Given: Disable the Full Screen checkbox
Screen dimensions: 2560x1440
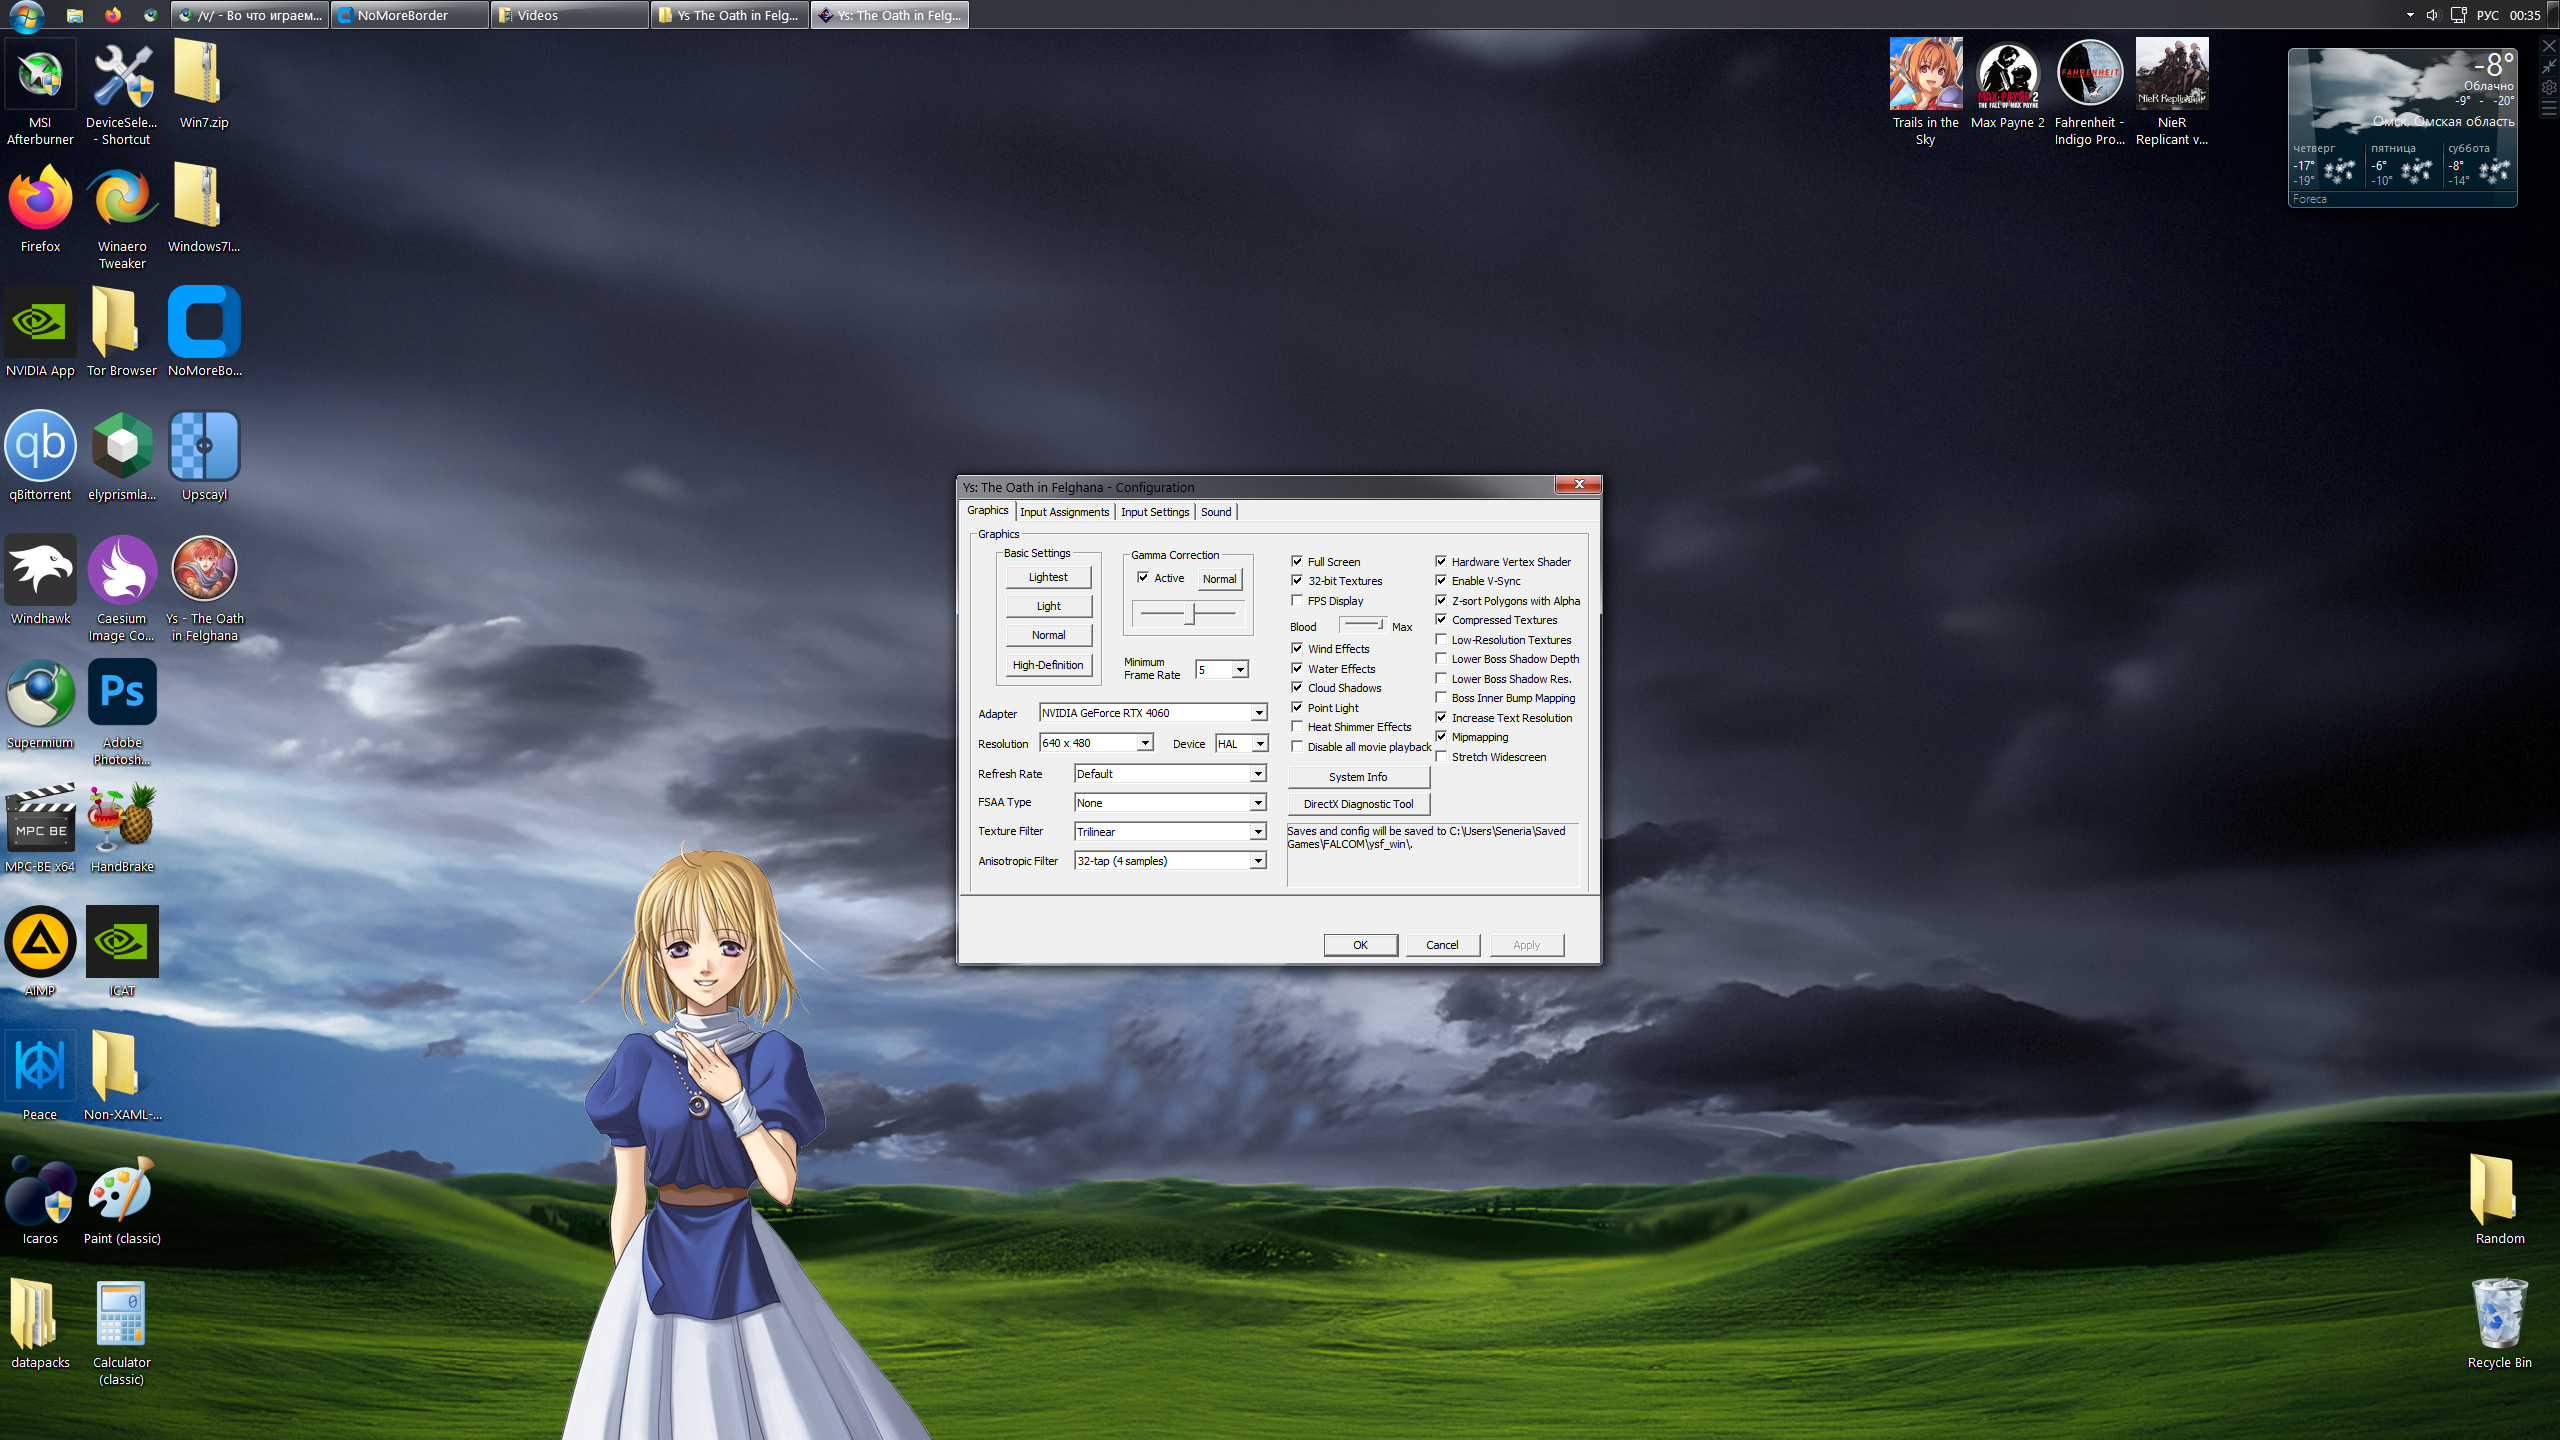Looking at the screenshot, I should pyautogui.click(x=1297, y=561).
